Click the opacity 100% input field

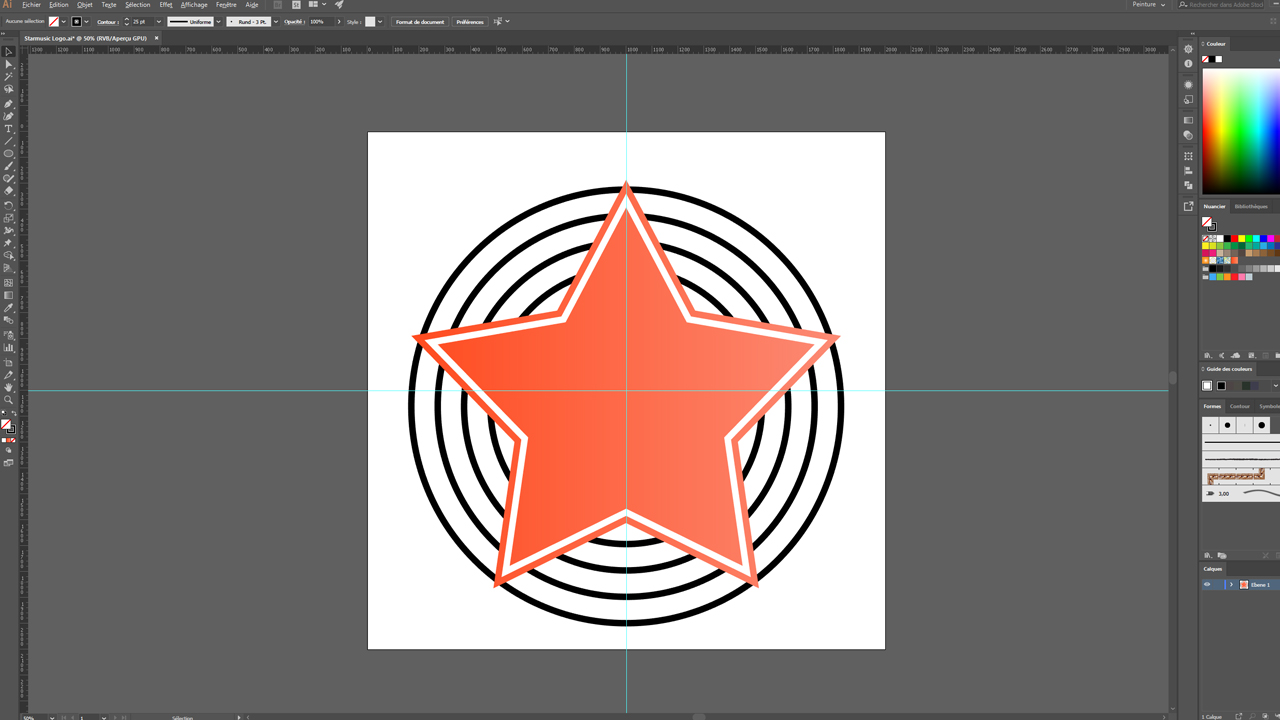[x=321, y=22]
